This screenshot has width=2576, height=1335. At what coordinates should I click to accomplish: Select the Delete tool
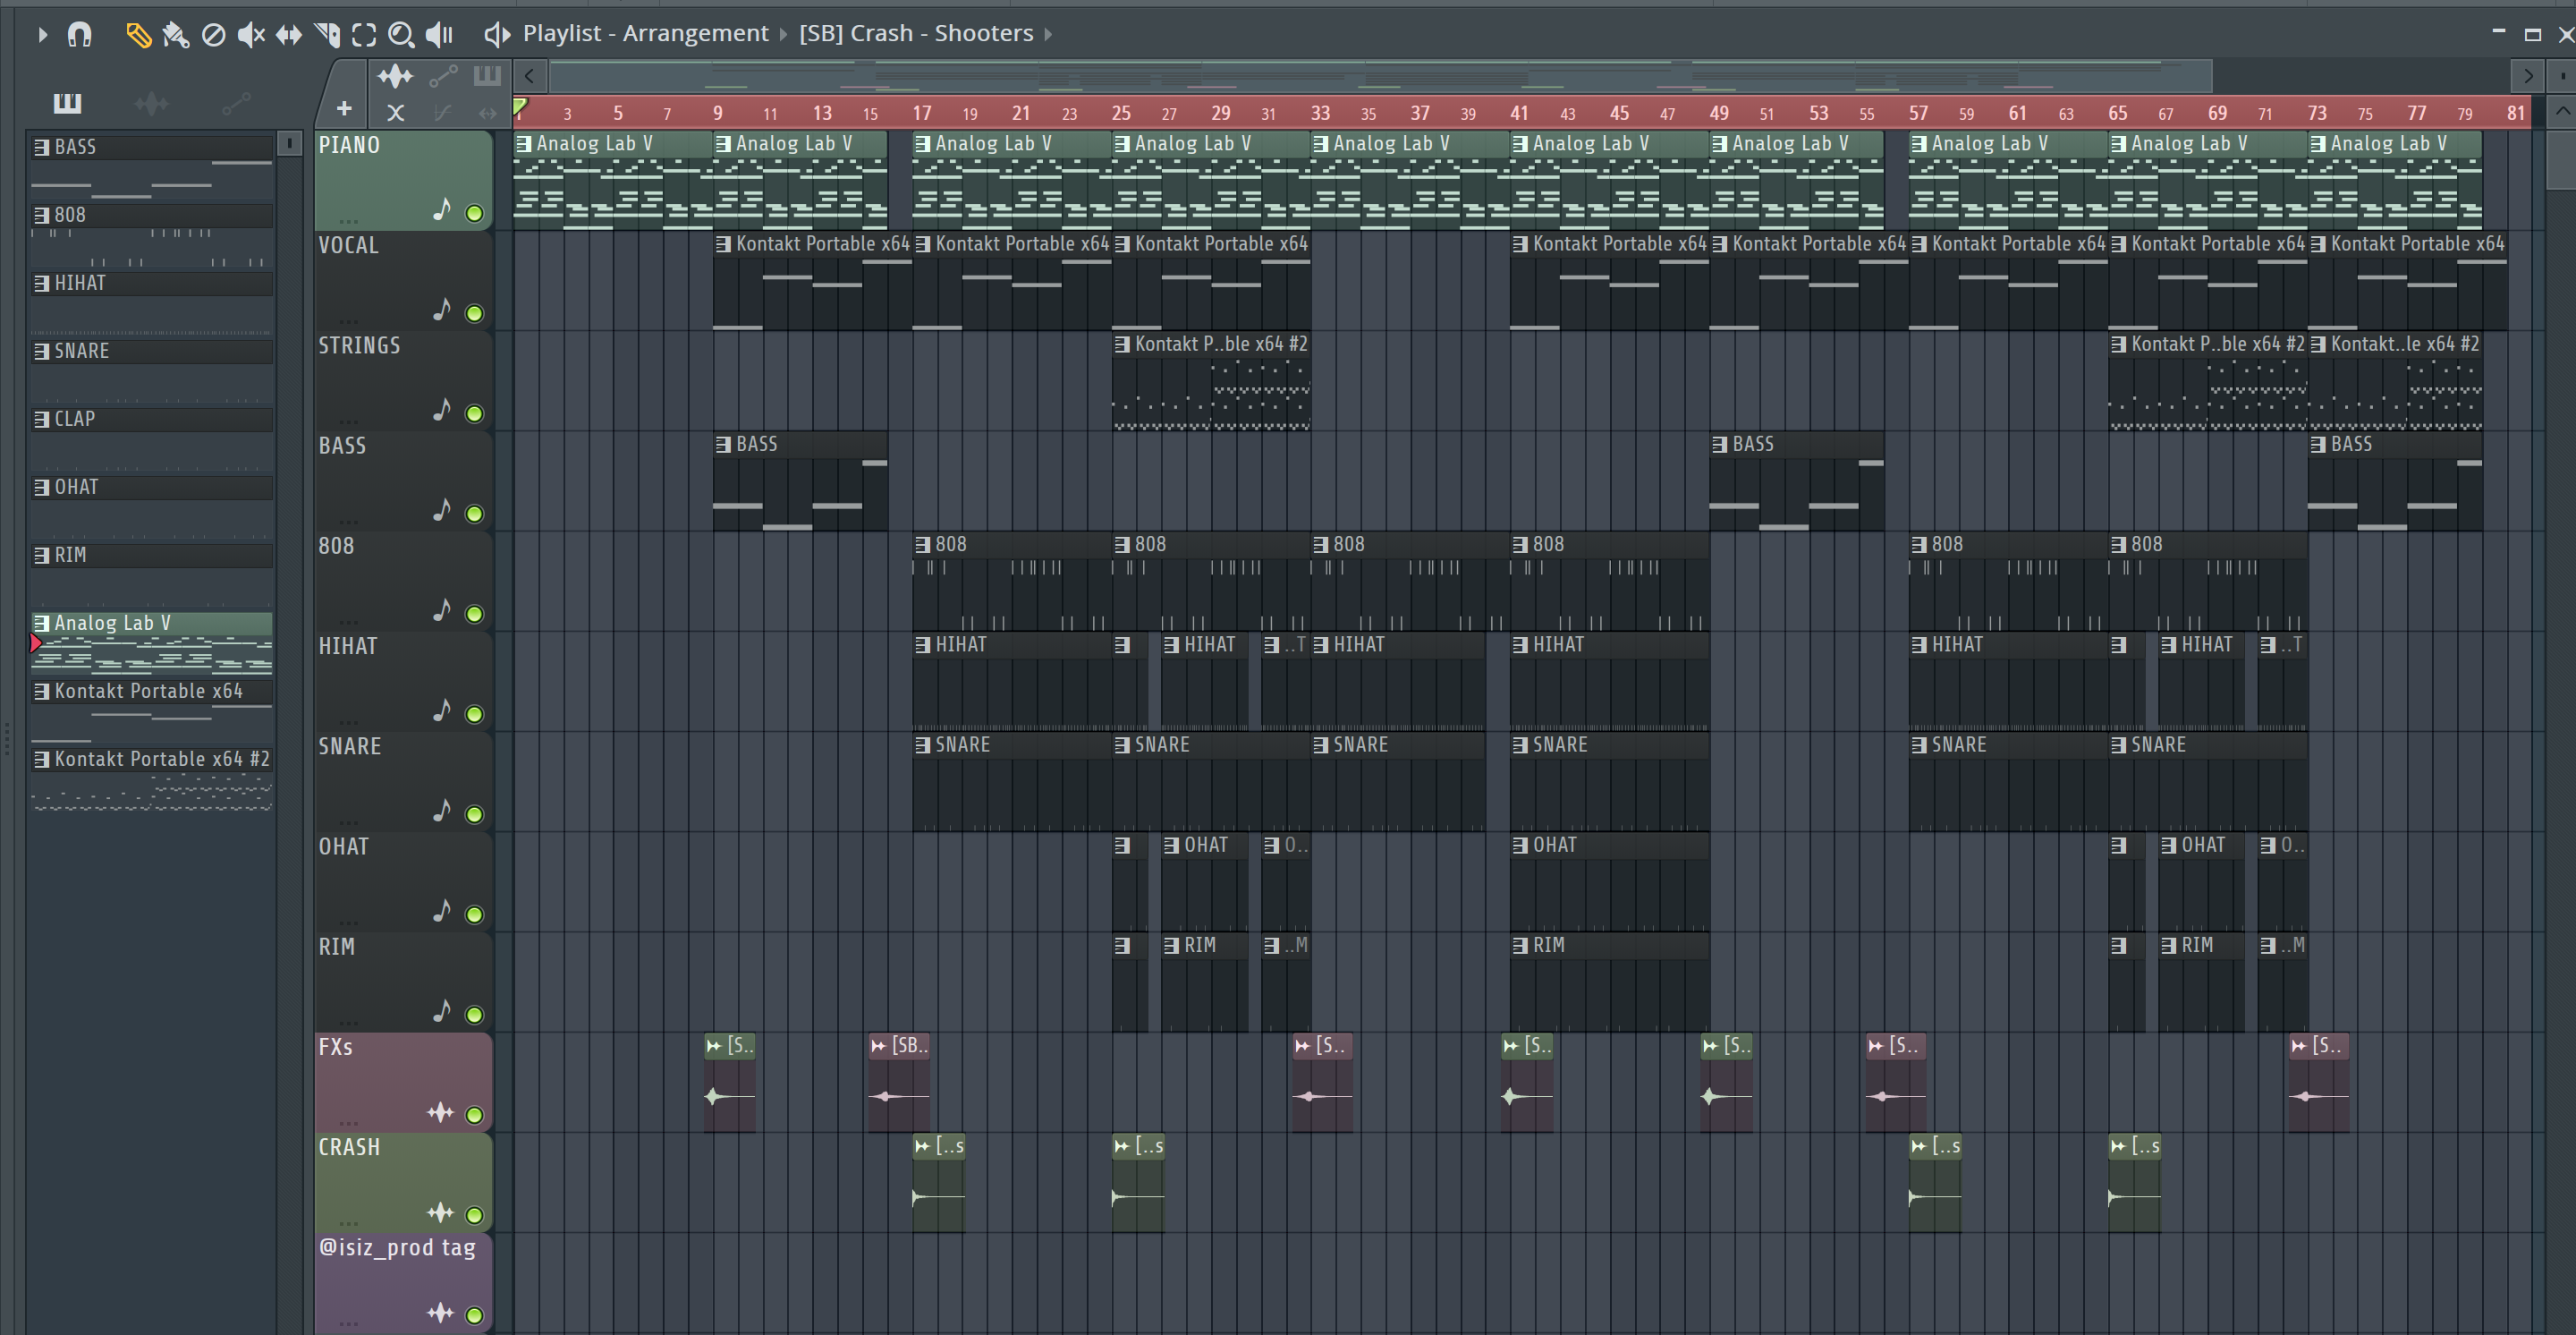tap(213, 35)
